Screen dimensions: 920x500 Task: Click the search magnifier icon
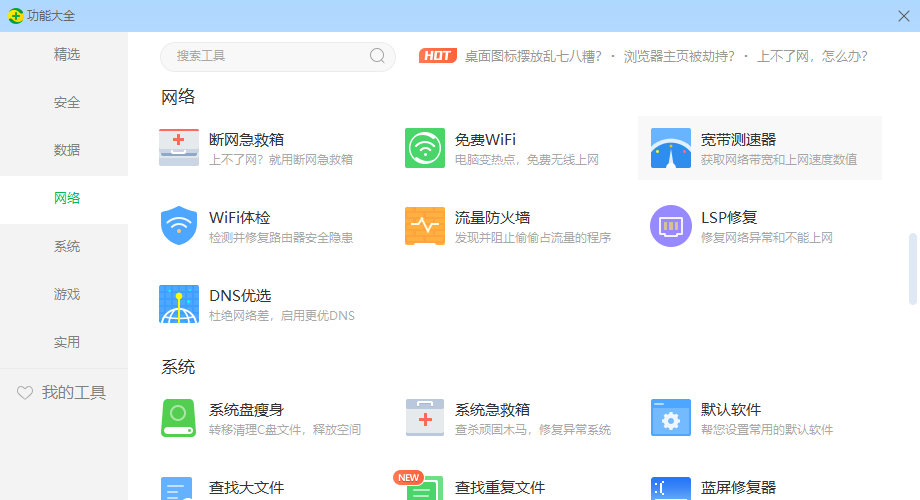(x=378, y=56)
